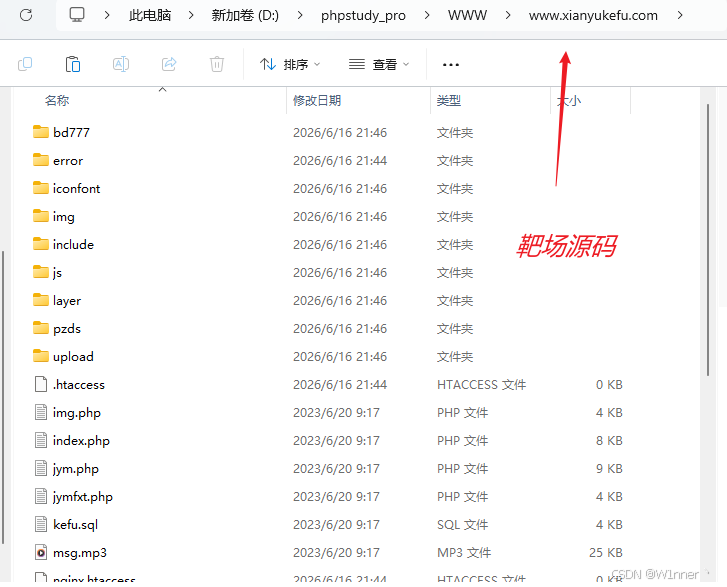Click the Delete trash can icon

tap(217, 64)
